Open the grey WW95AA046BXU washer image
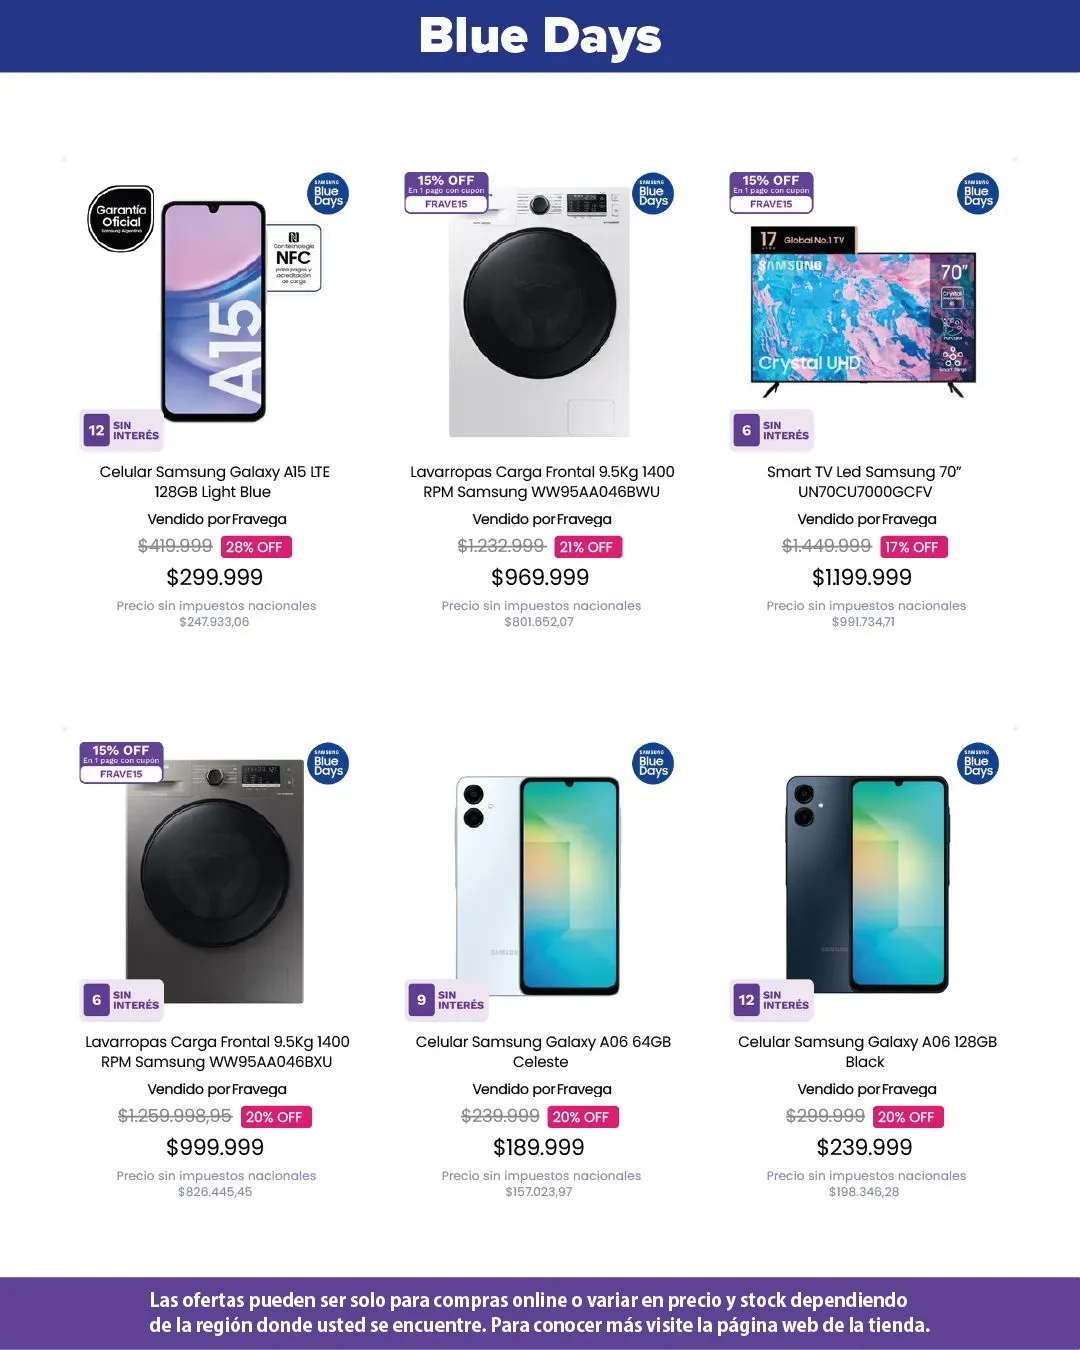The image size is (1080, 1350). pyautogui.click(x=214, y=882)
